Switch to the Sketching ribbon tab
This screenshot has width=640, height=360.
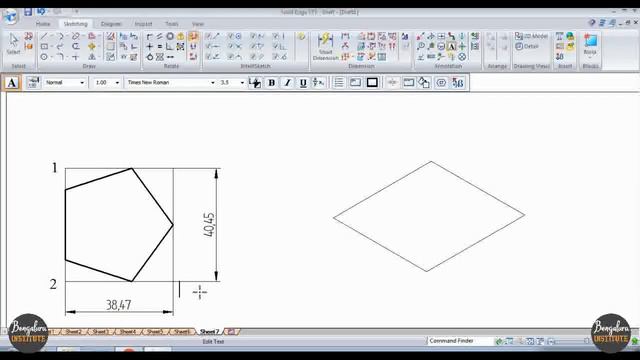tap(76, 24)
